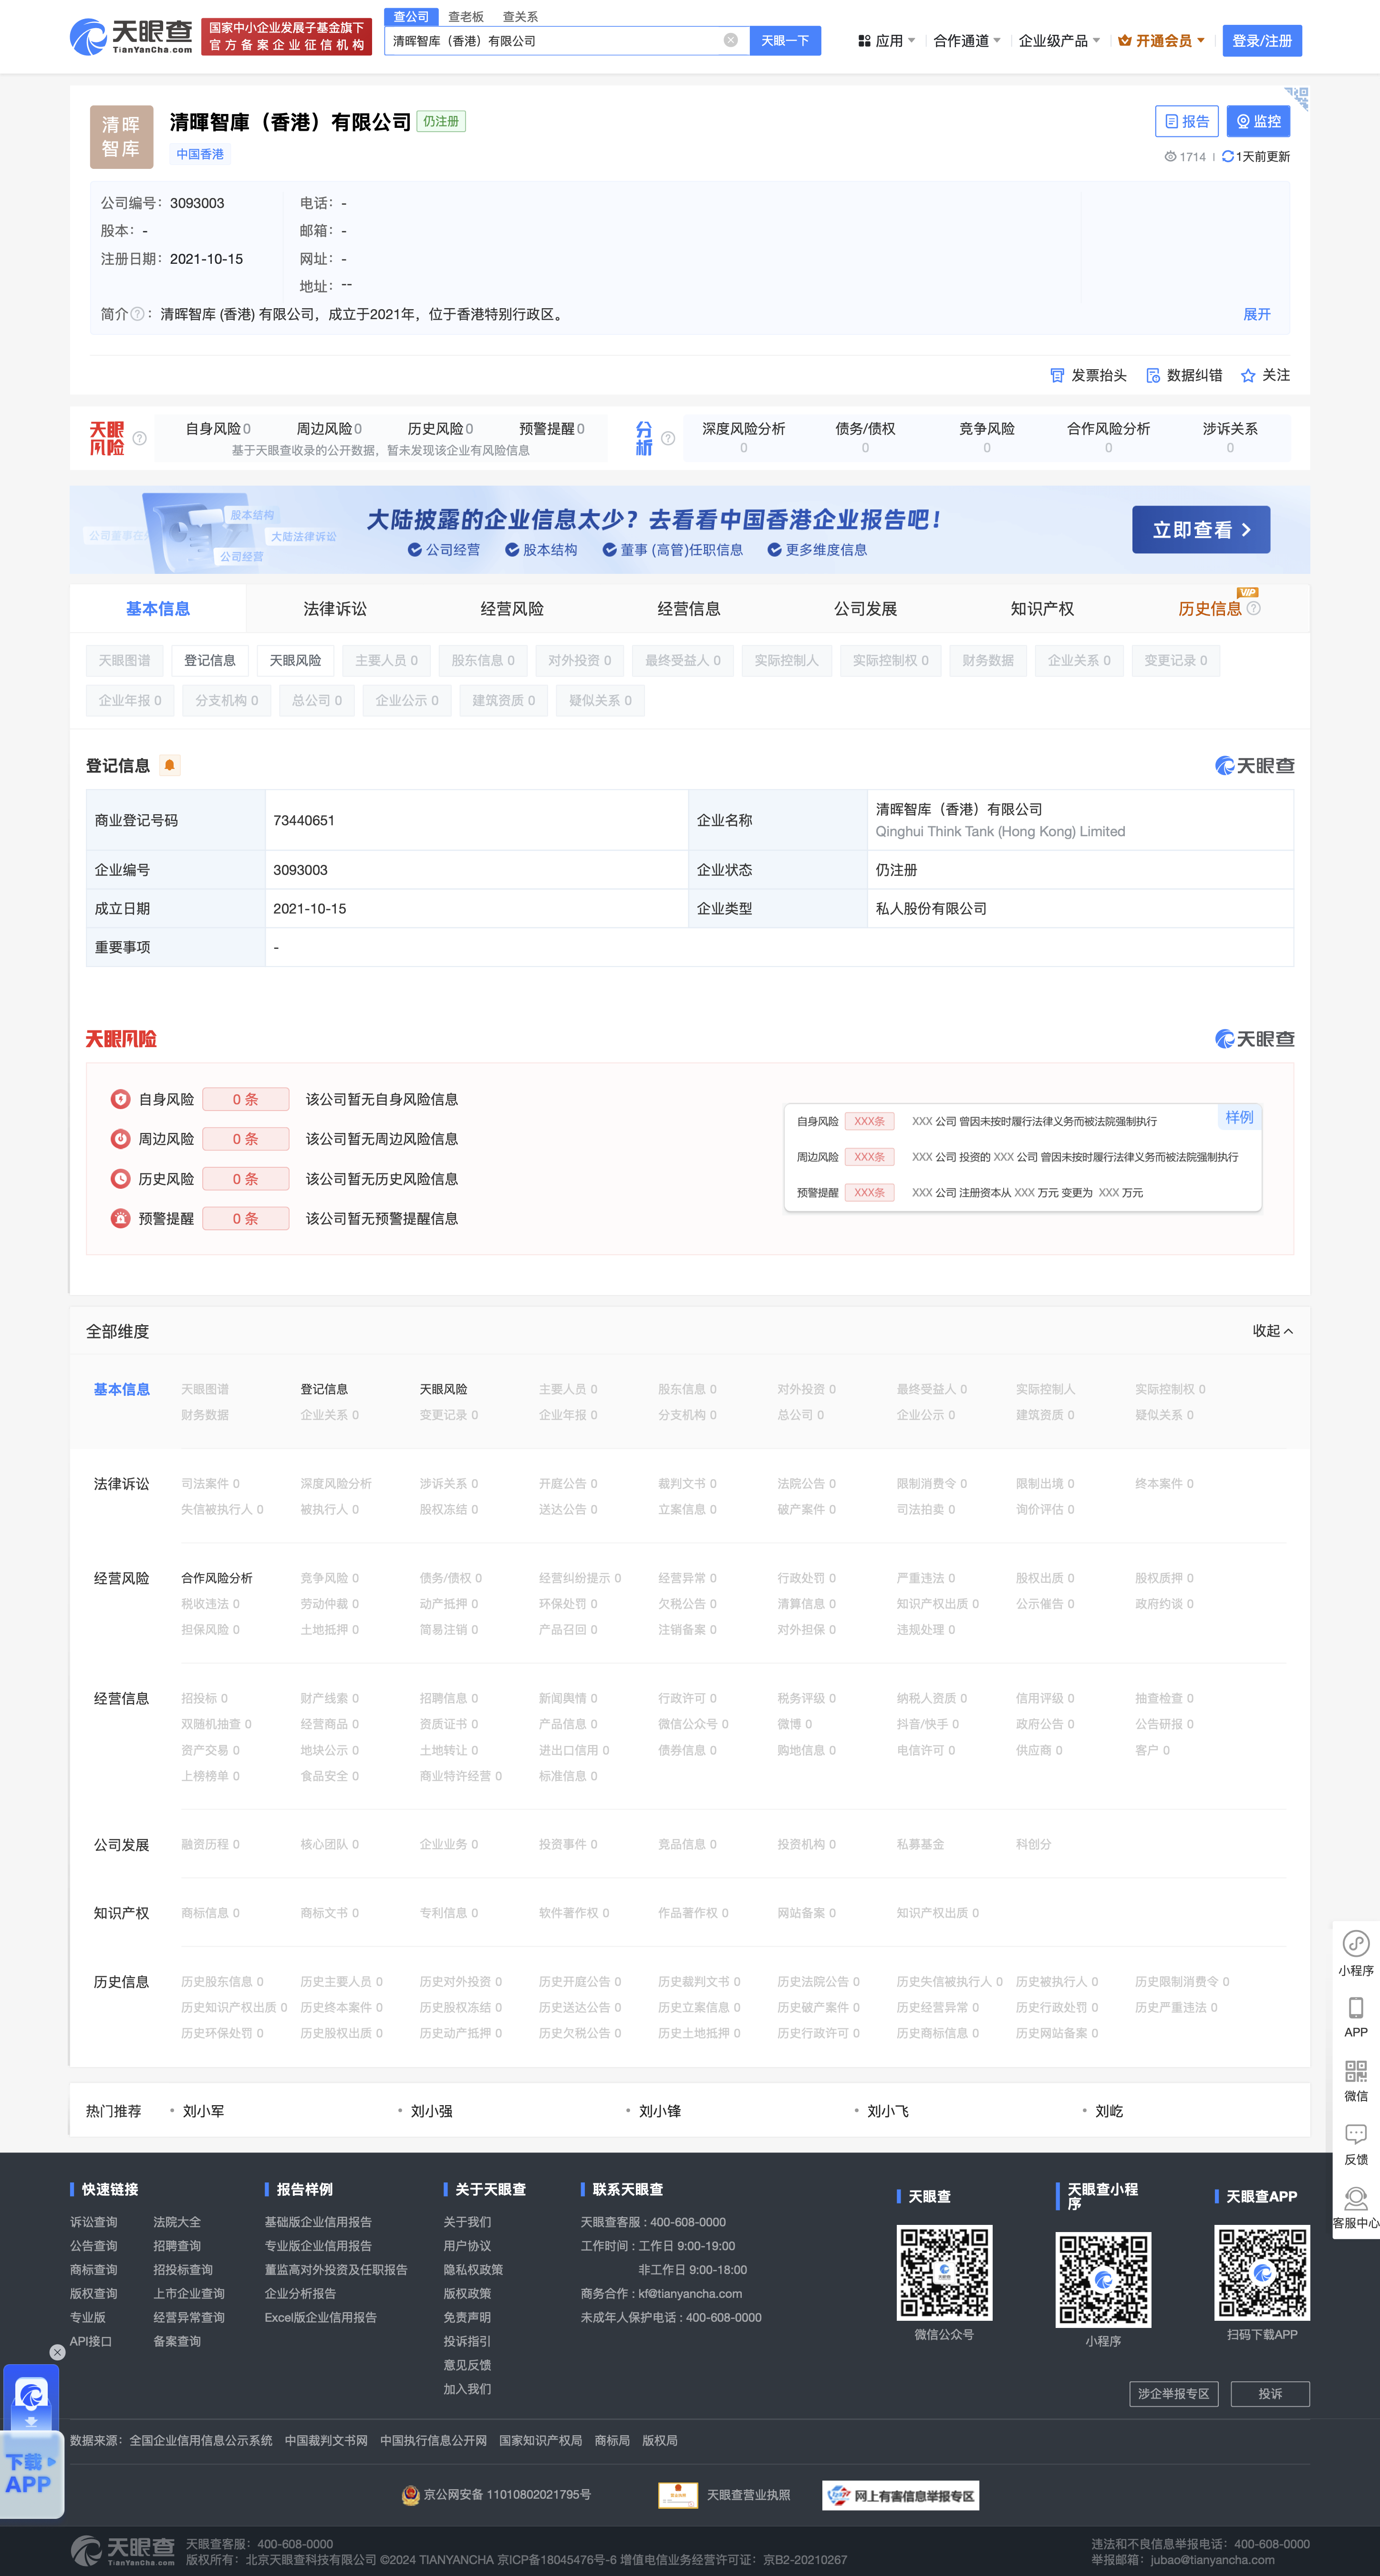This screenshot has width=1380, height=2576.
Task: Collapse 全部维度 section with 收起
Action: [x=1272, y=1330]
